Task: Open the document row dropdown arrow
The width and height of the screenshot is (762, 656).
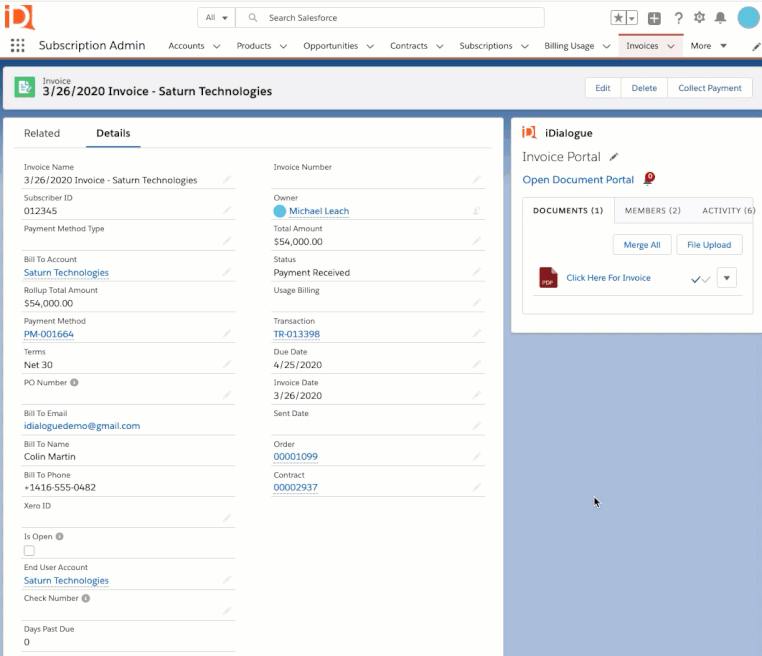Action: click(x=727, y=278)
